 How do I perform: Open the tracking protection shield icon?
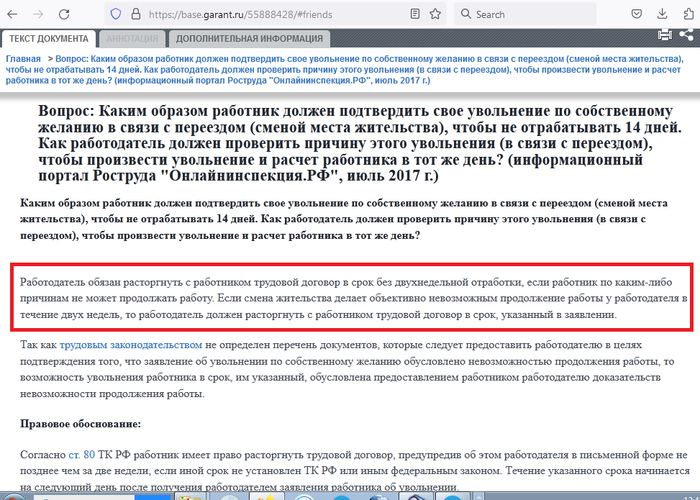pyautogui.click(x=115, y=14)
